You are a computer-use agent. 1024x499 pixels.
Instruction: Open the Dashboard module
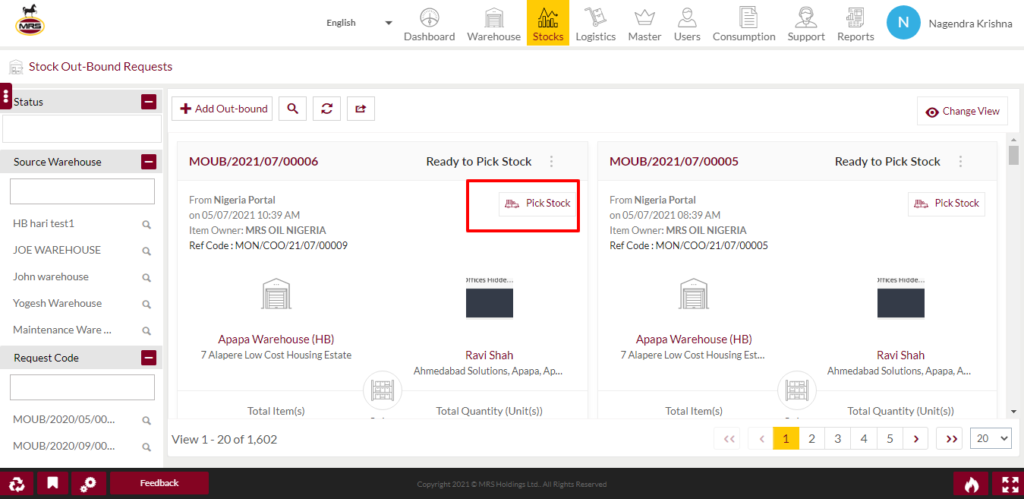pyautogui.click(x=429, y=24)
